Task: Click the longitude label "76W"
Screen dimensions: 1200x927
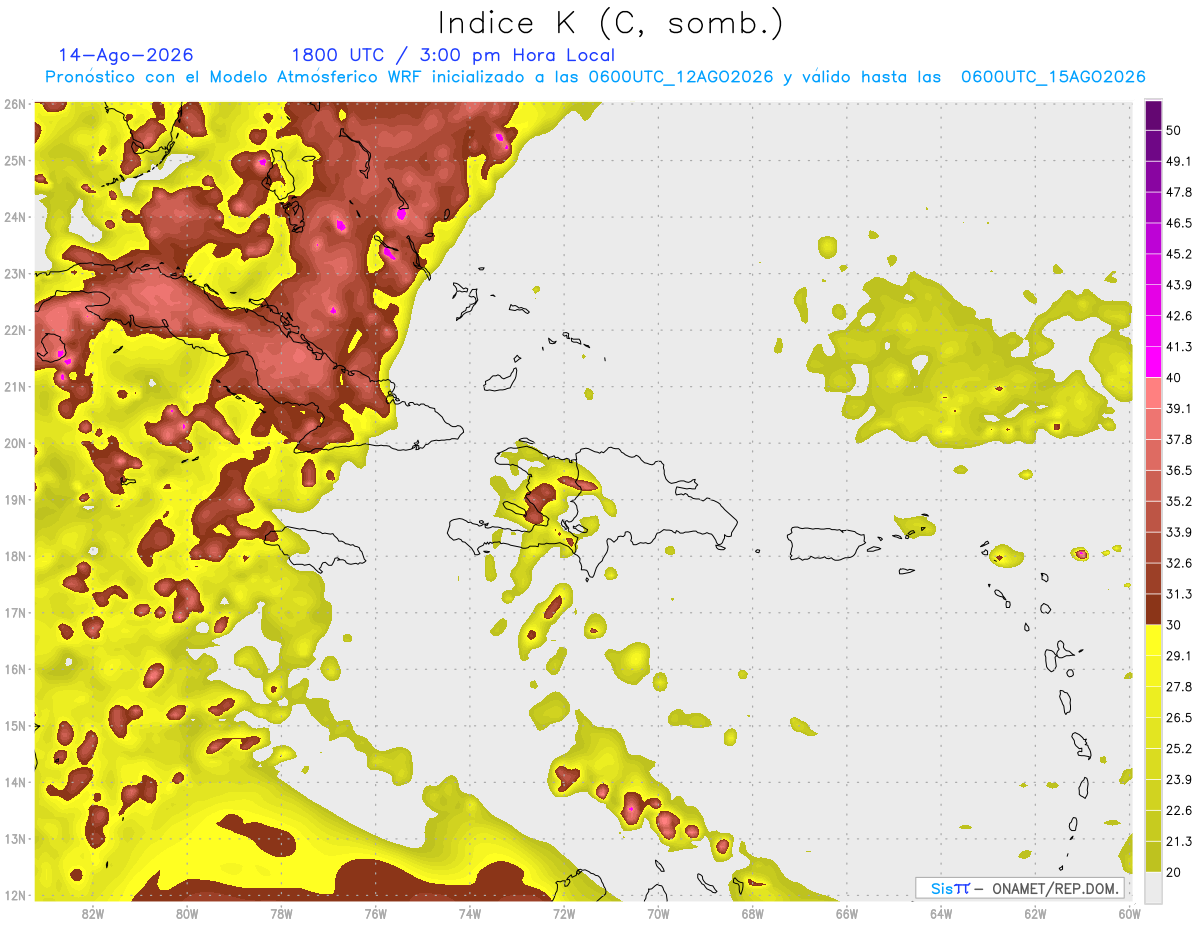Action: [x=375, y=913]
